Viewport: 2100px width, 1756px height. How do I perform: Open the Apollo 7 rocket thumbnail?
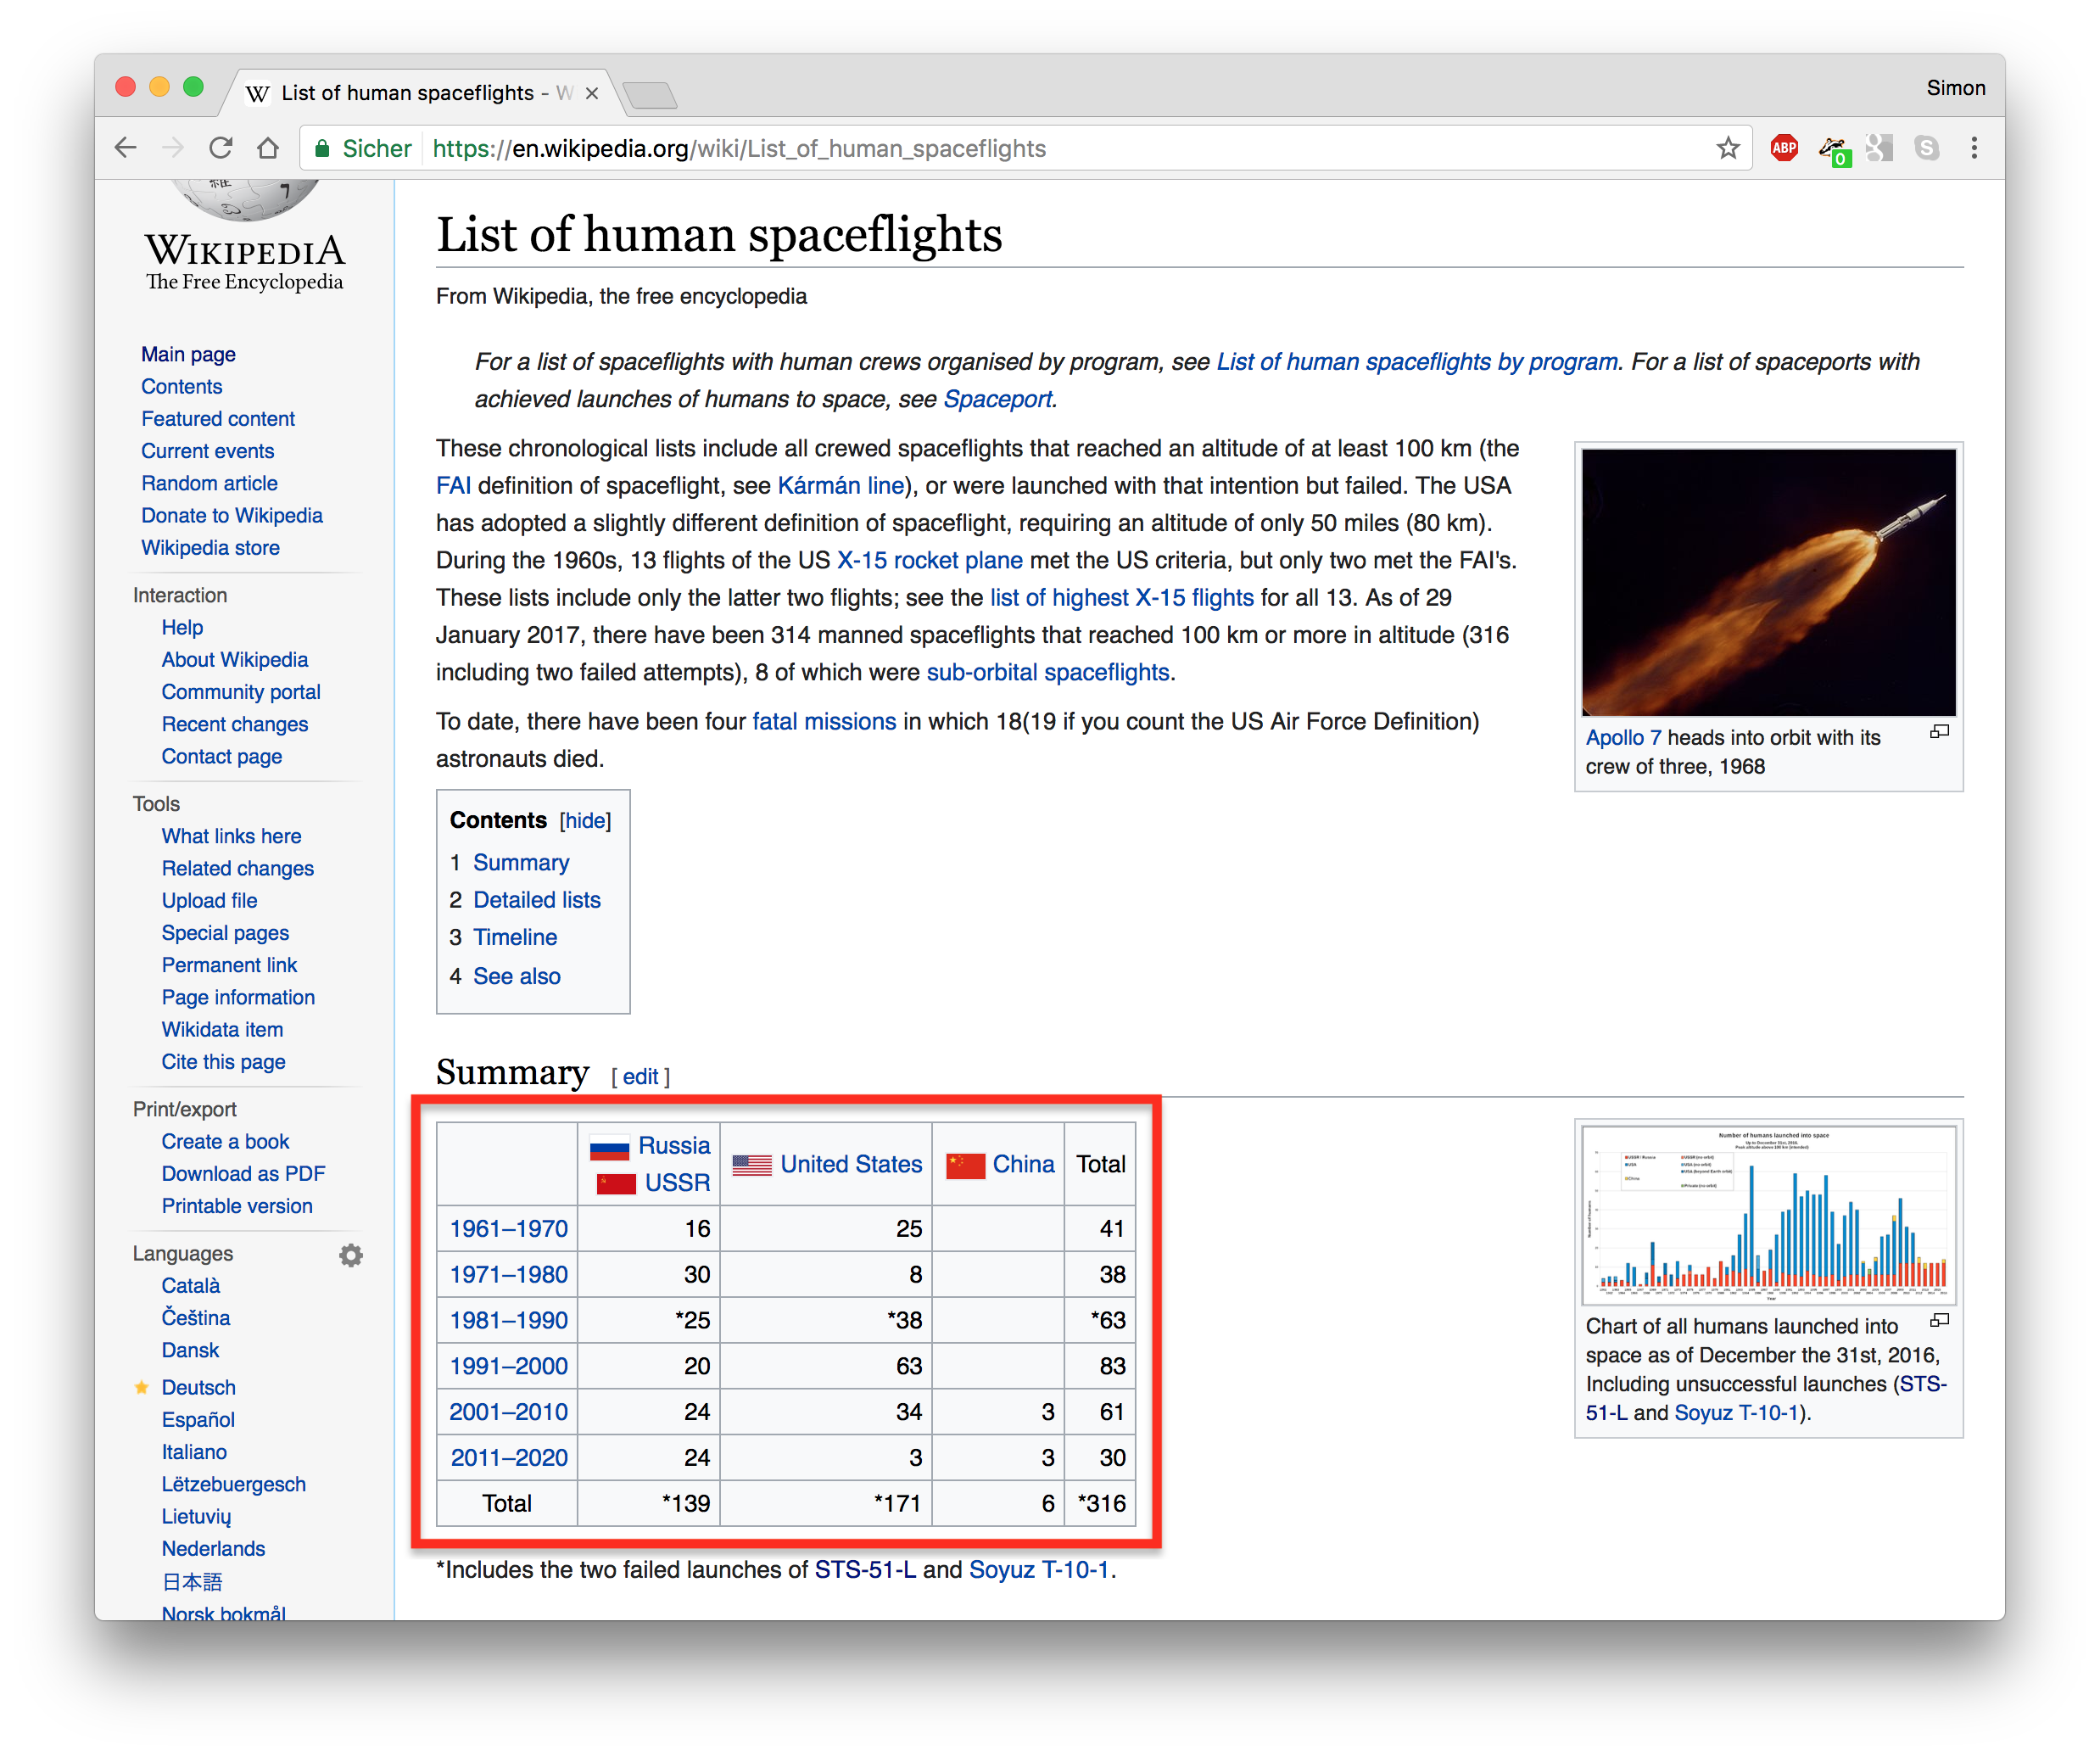point(1768,582)
